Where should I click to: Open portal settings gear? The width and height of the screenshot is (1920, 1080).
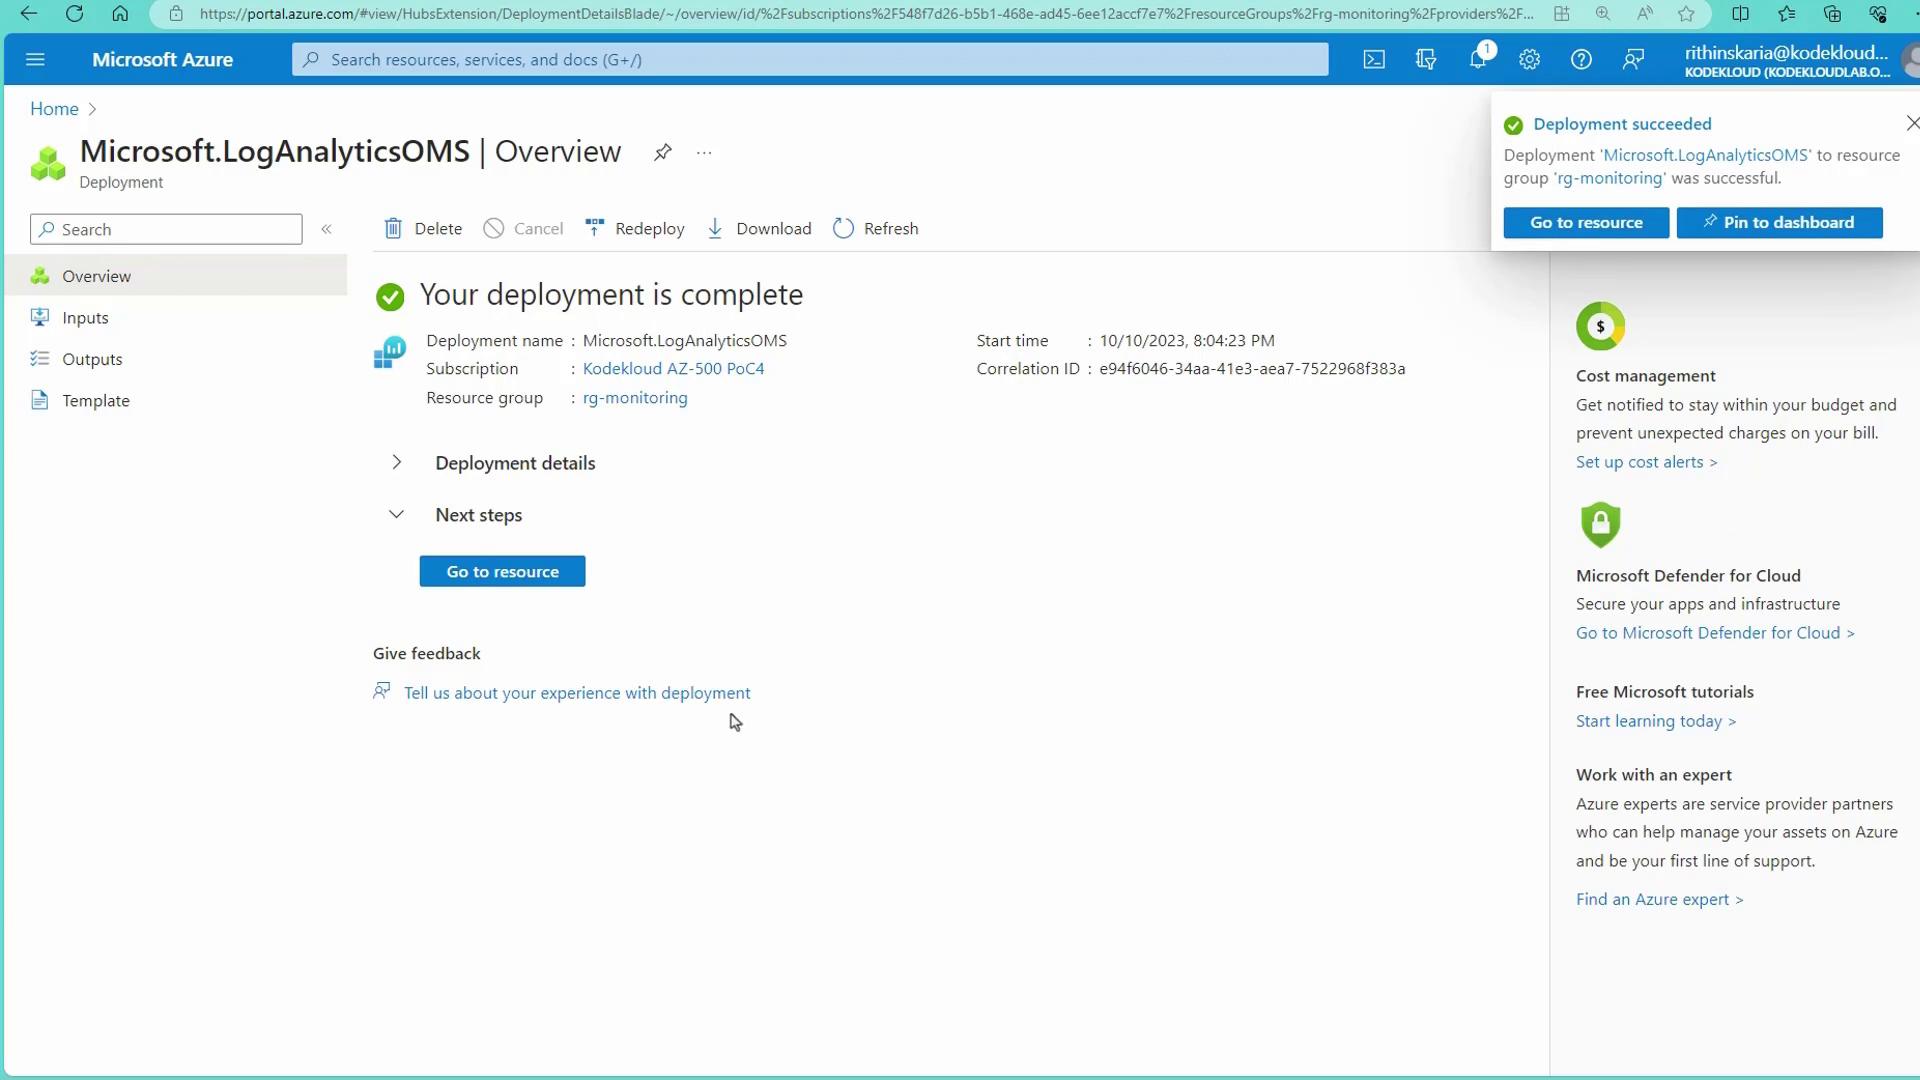1529,60
